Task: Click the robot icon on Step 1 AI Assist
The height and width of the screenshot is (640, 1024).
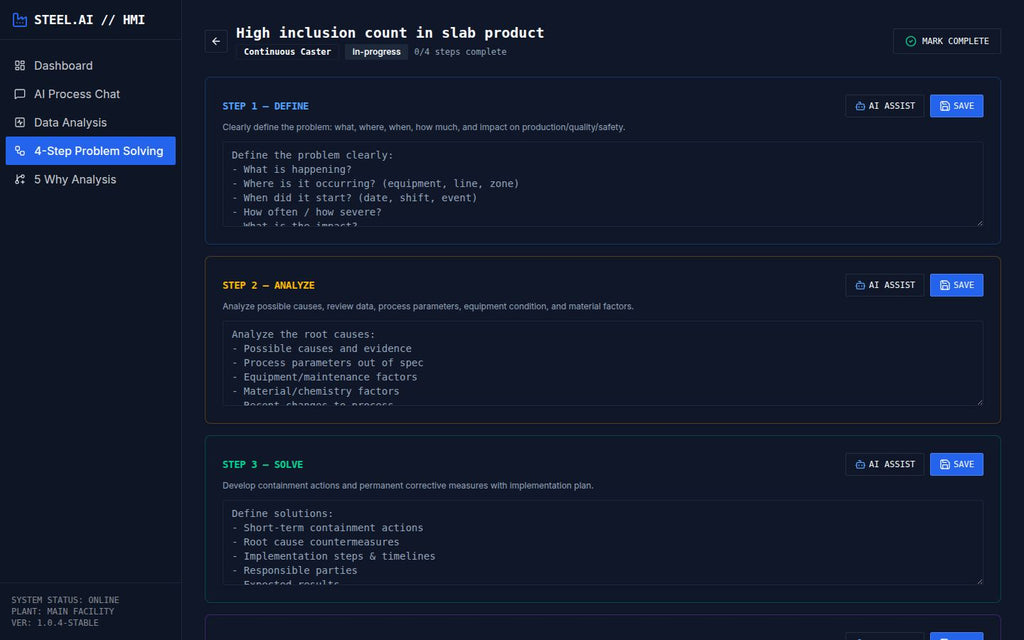Action: (859, 105)
